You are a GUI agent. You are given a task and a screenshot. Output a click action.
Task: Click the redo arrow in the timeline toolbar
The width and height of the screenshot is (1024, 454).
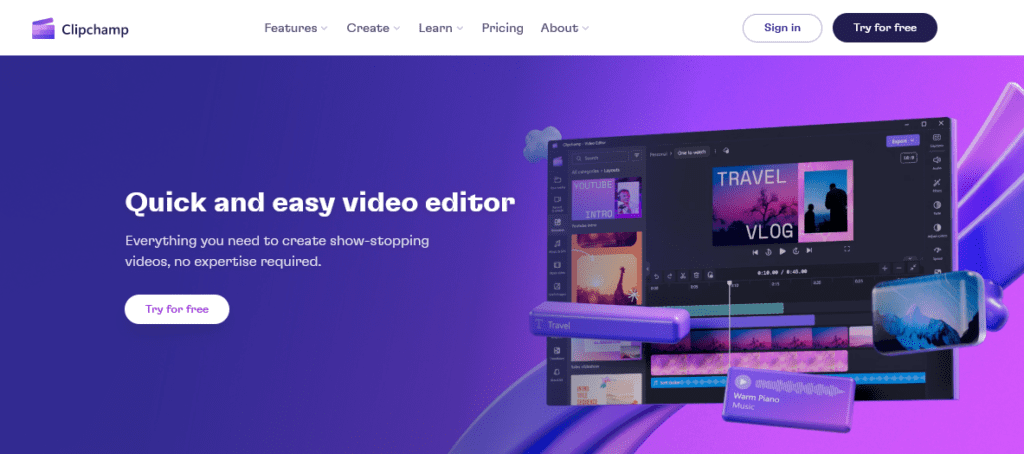click(669, 276)
